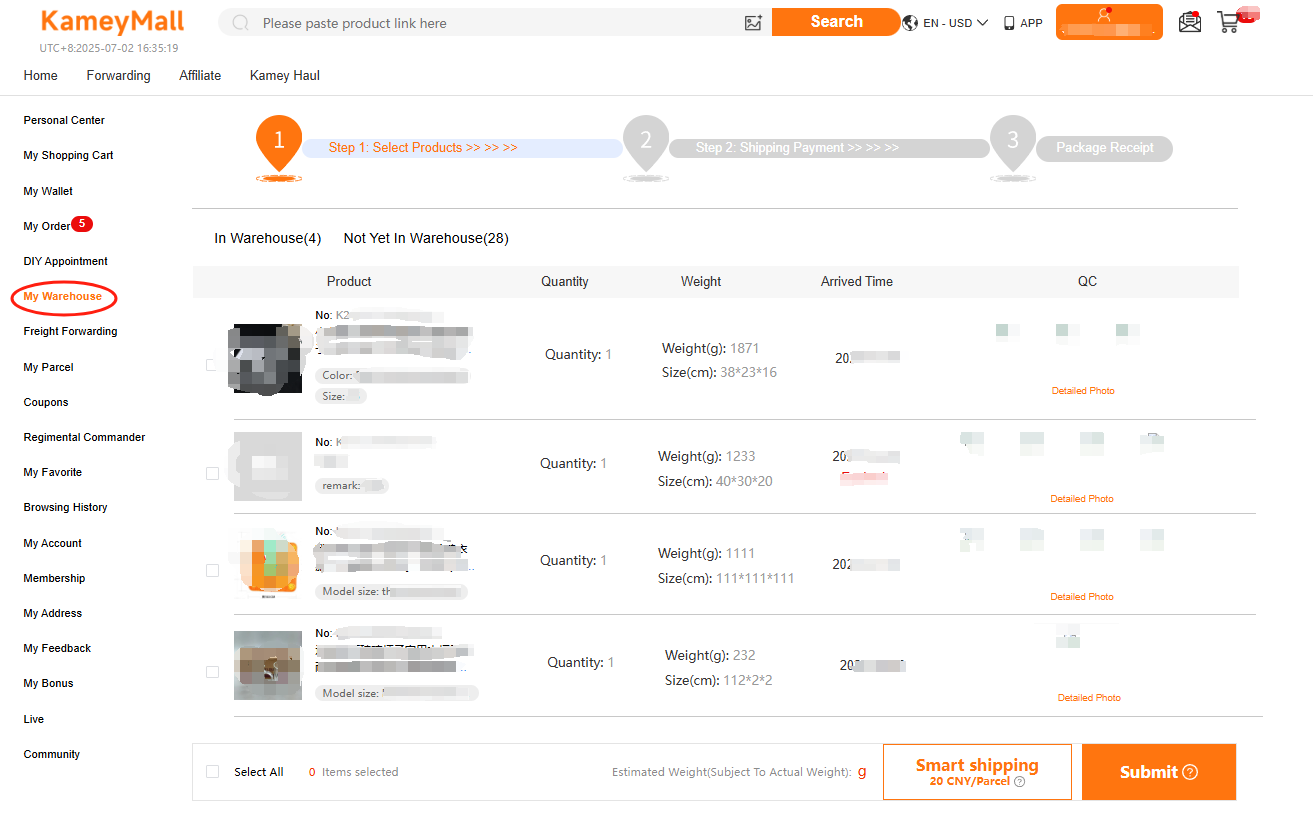Viewport: 1313px width, 821px height.
Task: Open thumbnail of the 1233g product
Action: pos(266,466)
